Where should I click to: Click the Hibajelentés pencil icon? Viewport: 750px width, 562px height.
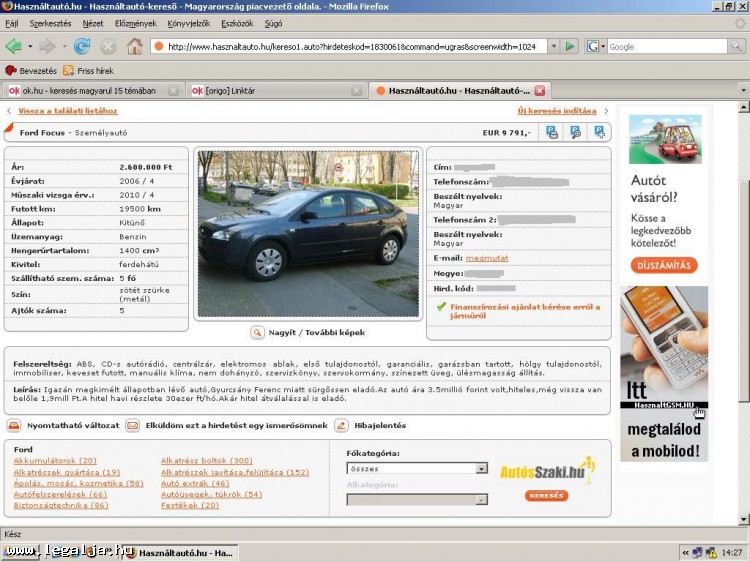coord(341,425)
